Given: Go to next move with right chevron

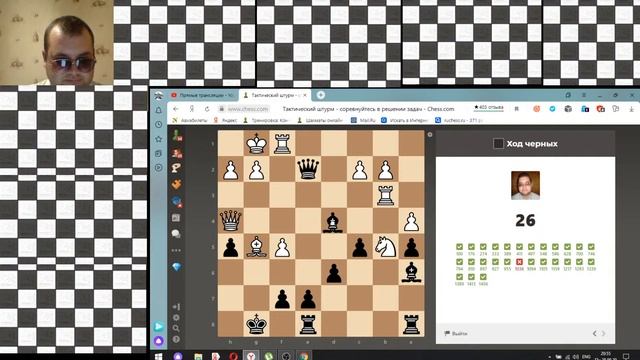Looking at the screenshot, I should pos(604,333).
